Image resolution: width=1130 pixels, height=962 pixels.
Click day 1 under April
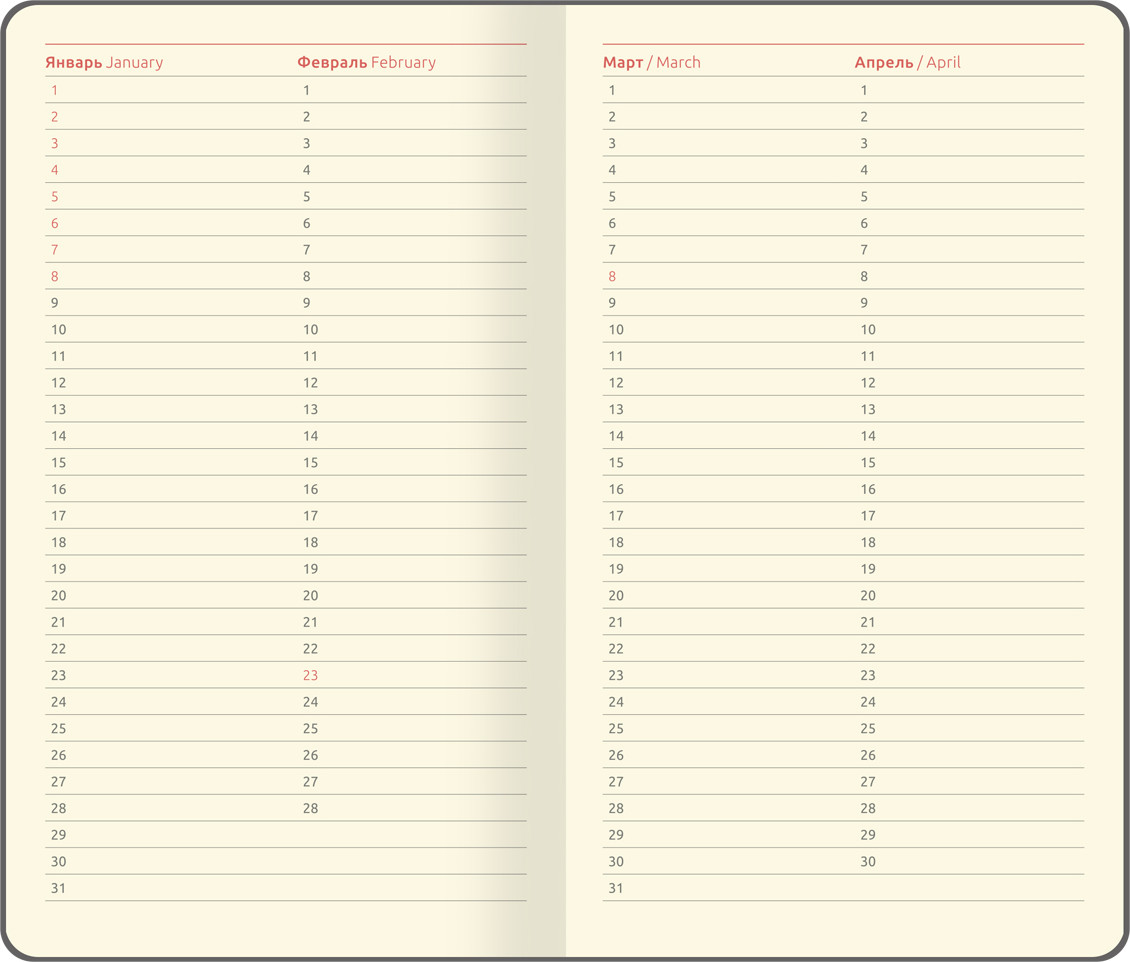[x=864, y=90]
